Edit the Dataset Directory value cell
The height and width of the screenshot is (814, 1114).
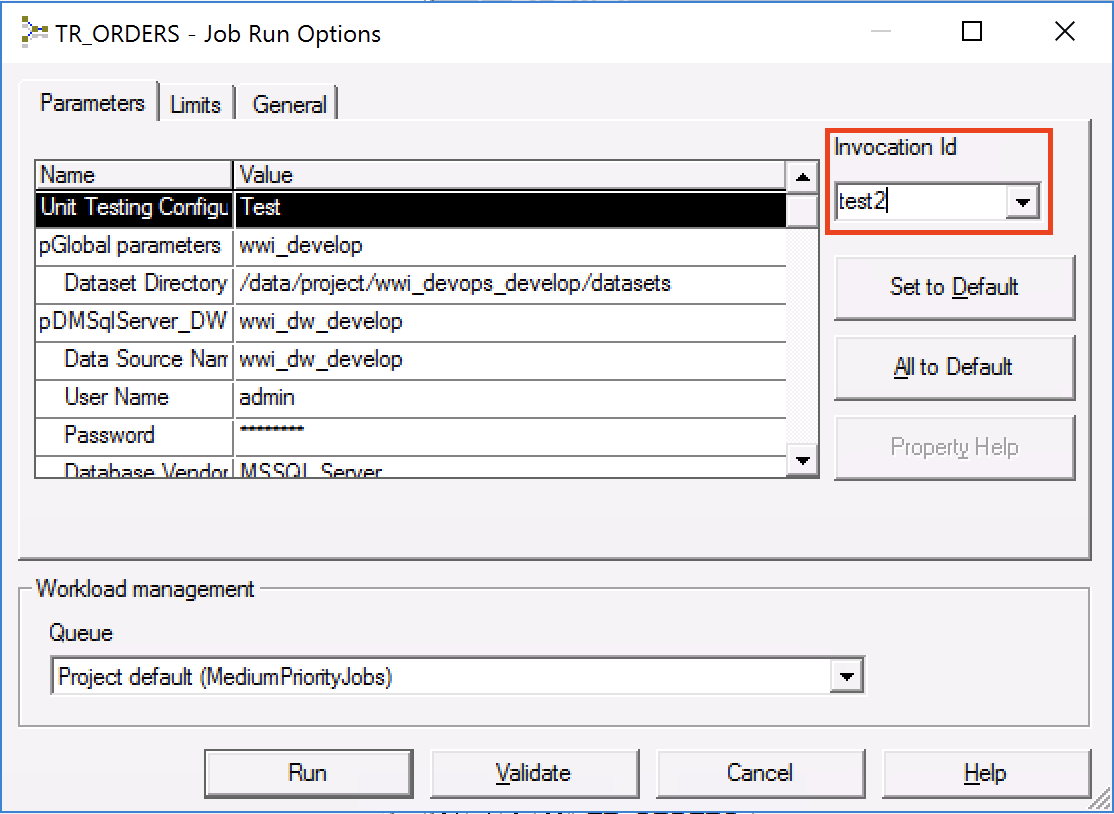coord(510,284)
